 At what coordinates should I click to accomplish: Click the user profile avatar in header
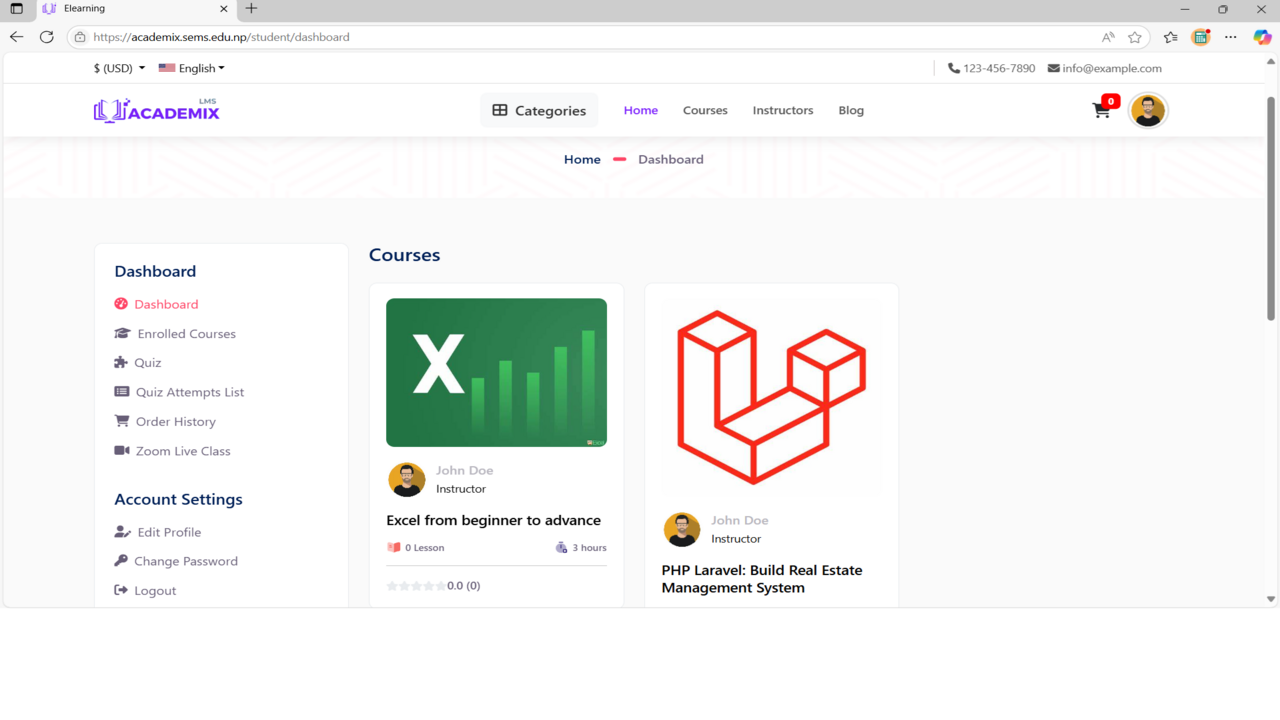click(x=1148, y=111)
